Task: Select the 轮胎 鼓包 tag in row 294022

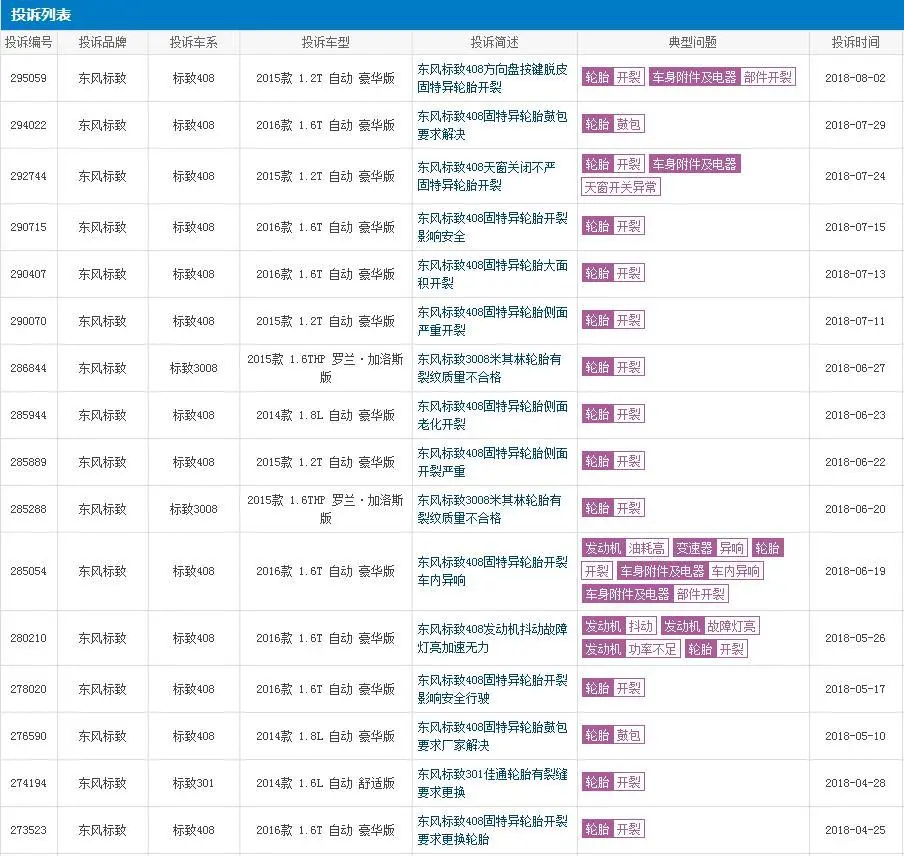Action: click(x=613, y=124)
